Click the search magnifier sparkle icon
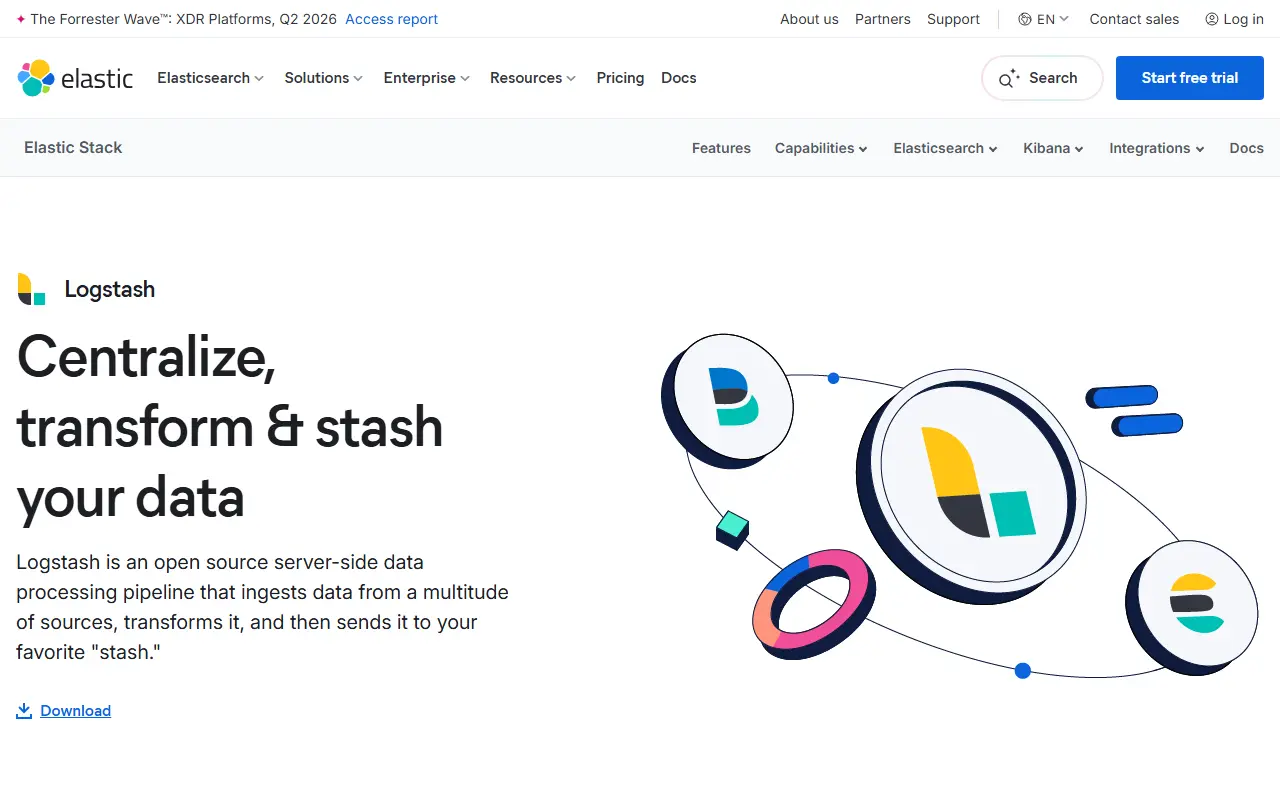 pos(1009,78)
